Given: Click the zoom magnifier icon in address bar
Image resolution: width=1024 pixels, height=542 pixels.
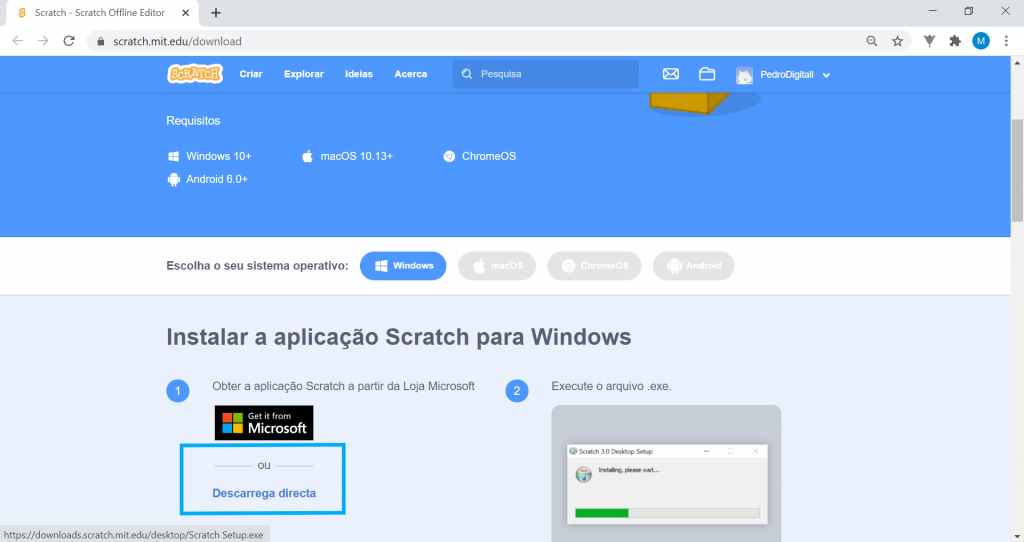Looking at the screenshot, I should point(872,41).
